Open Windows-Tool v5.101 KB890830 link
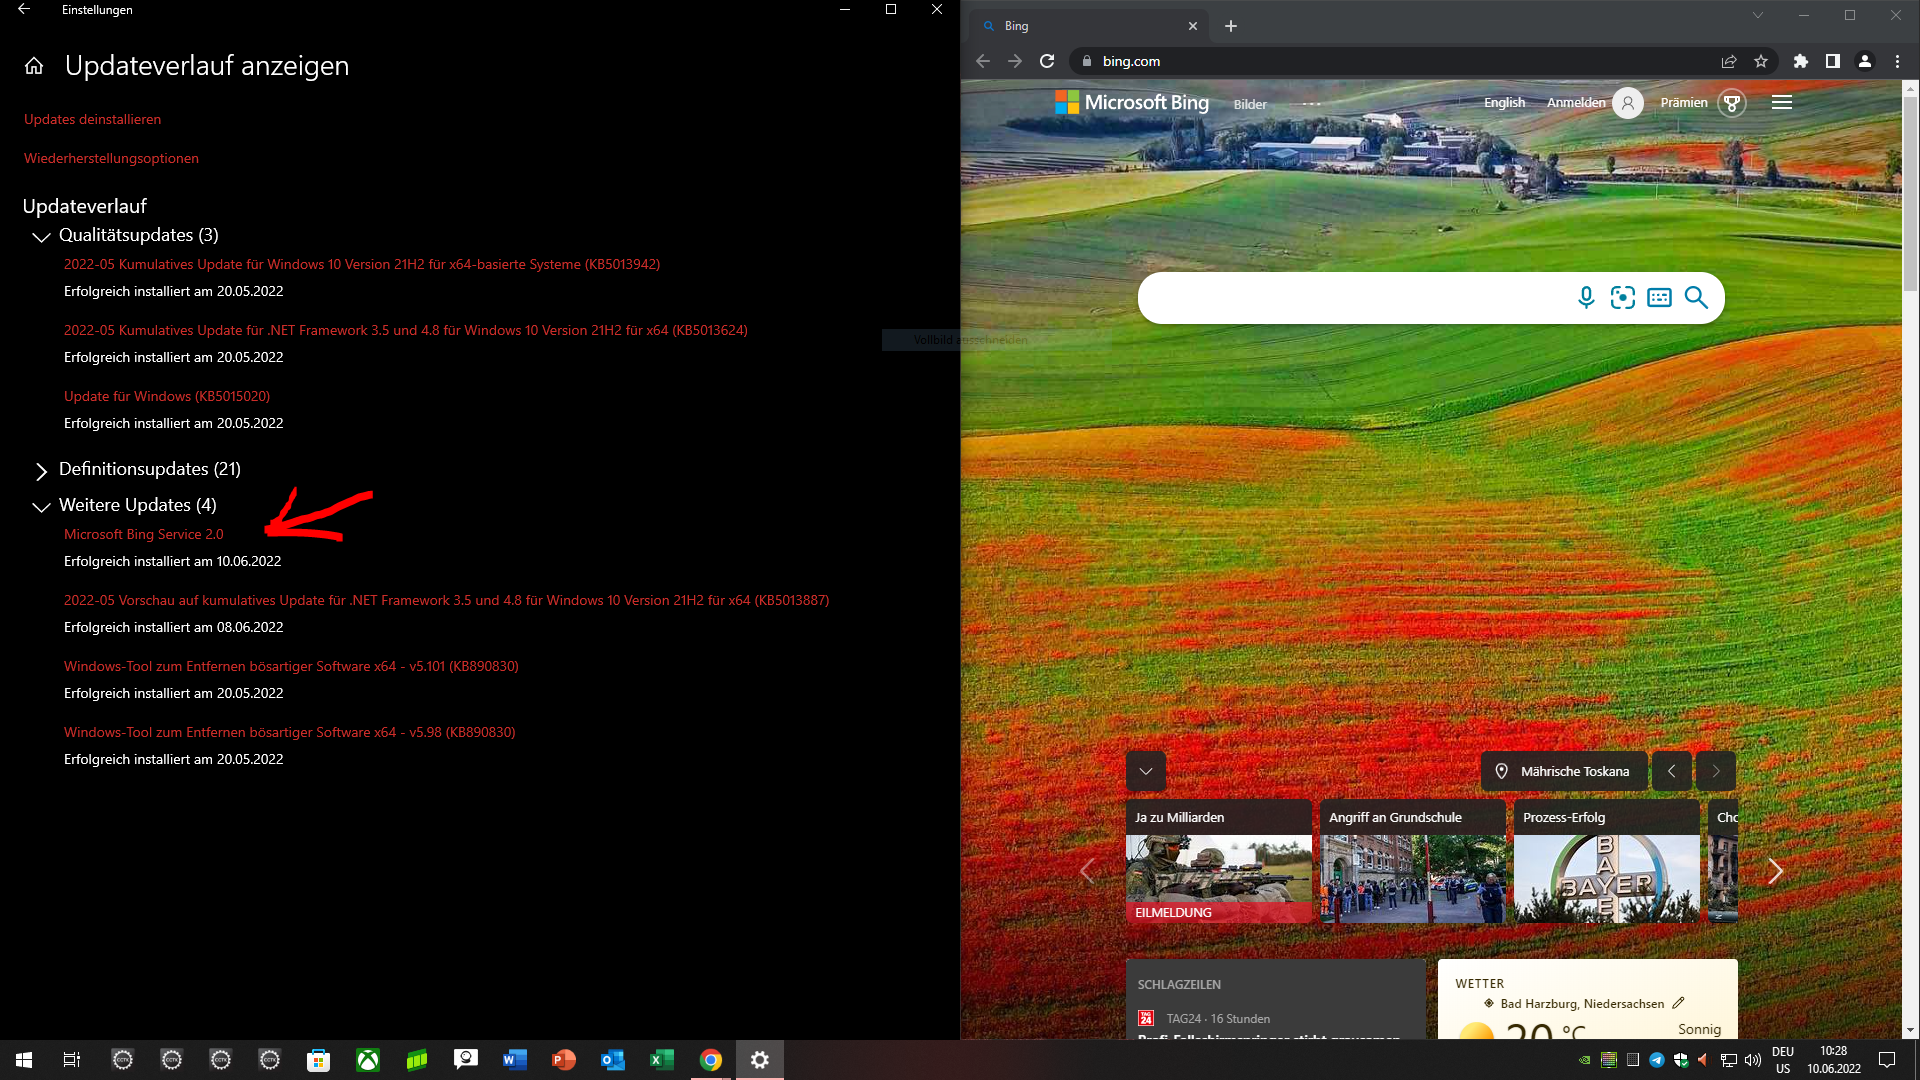 coord(291,666)
